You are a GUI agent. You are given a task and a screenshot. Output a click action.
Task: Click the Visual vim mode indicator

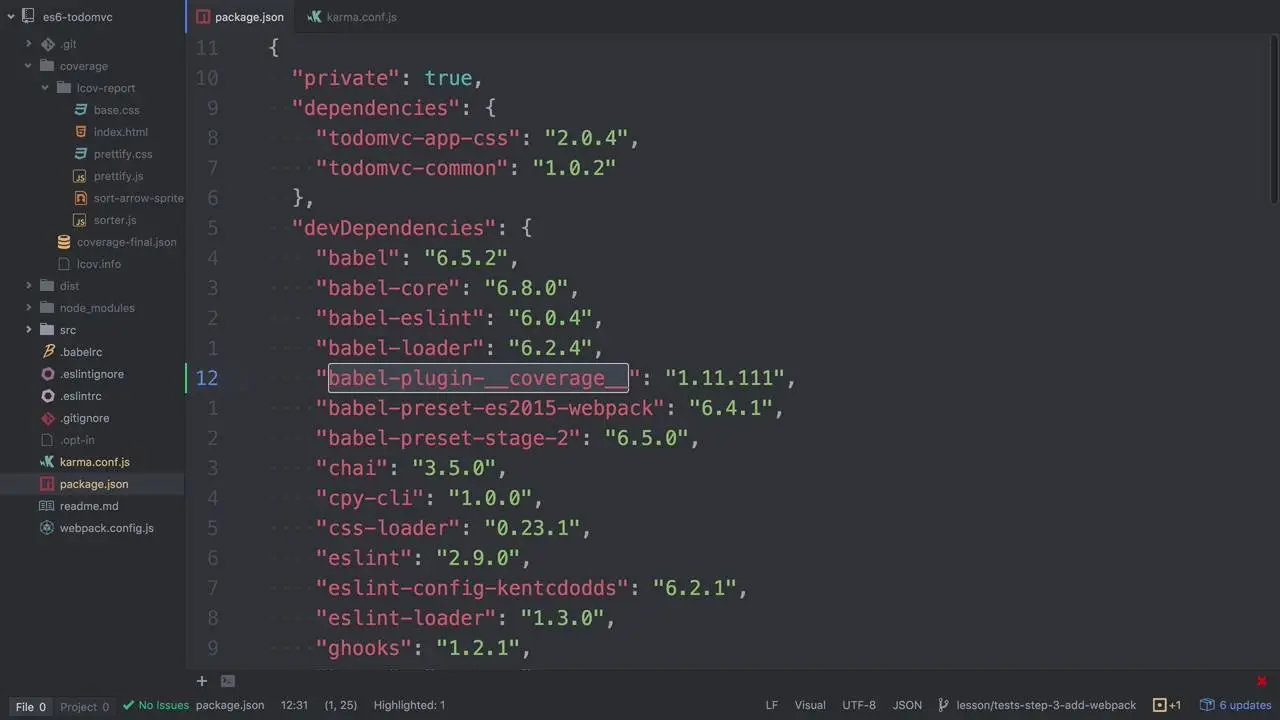(x=810, y=705)
